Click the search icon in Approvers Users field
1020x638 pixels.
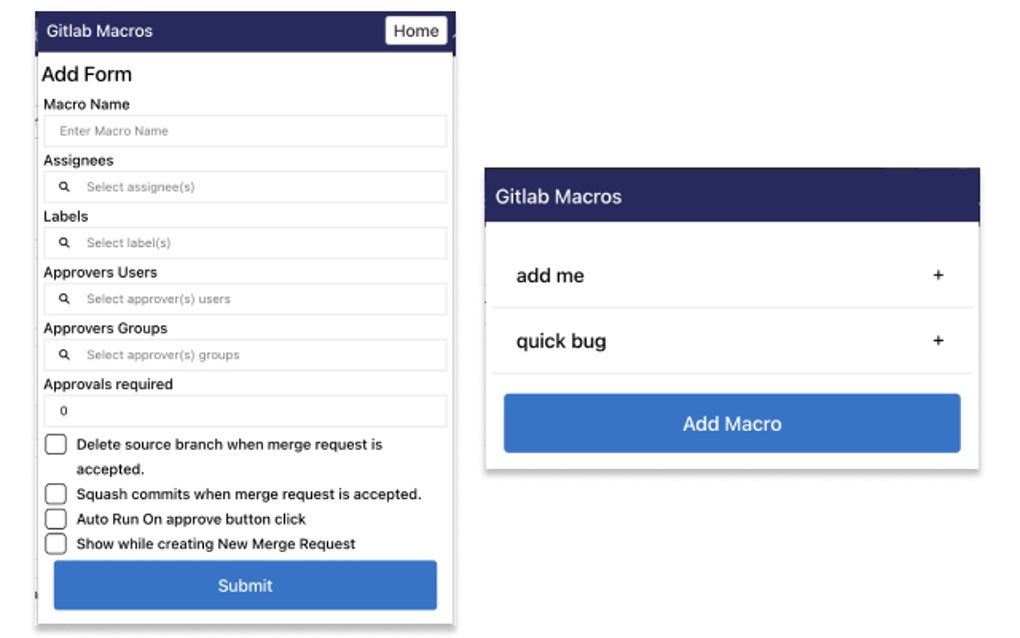[64, 299]
